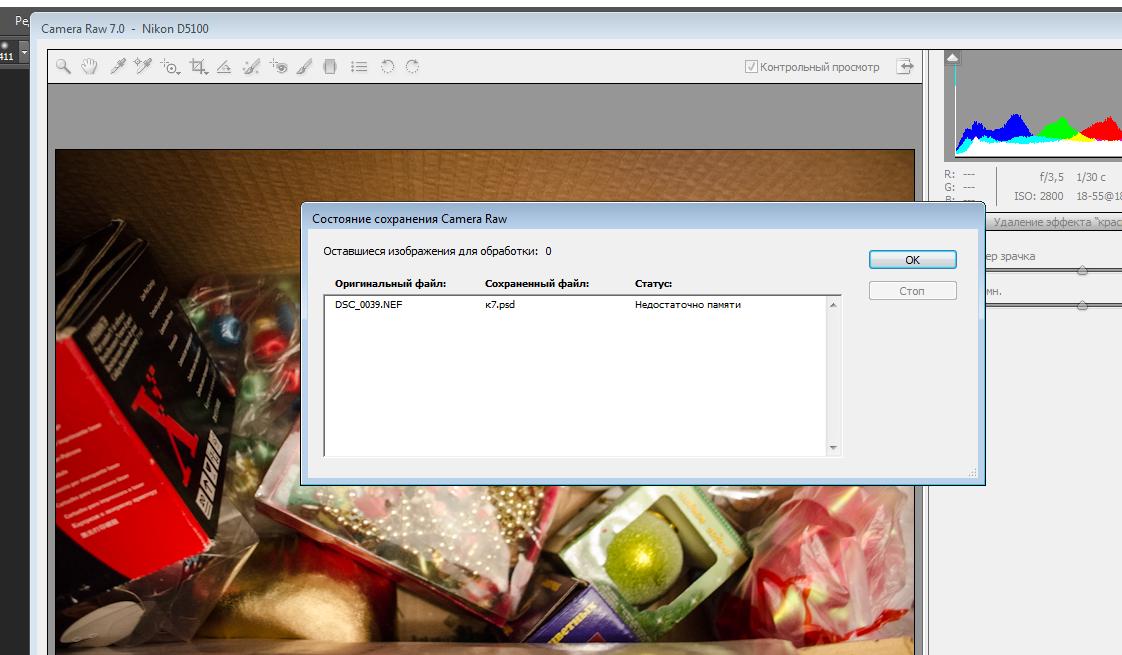This screenshot has height=655, width=1122.
Task: Toggle full screen mode icon
Action: click(x=905, y=67)
